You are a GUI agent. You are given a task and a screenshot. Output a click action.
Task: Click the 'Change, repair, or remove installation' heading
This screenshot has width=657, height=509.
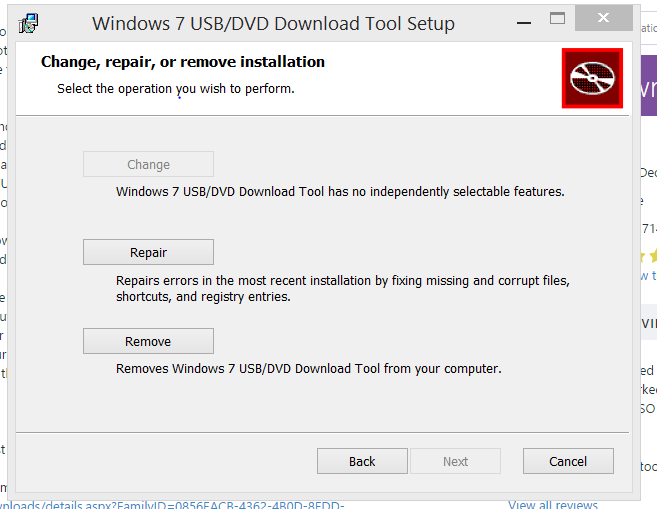(x=183, y=62)
